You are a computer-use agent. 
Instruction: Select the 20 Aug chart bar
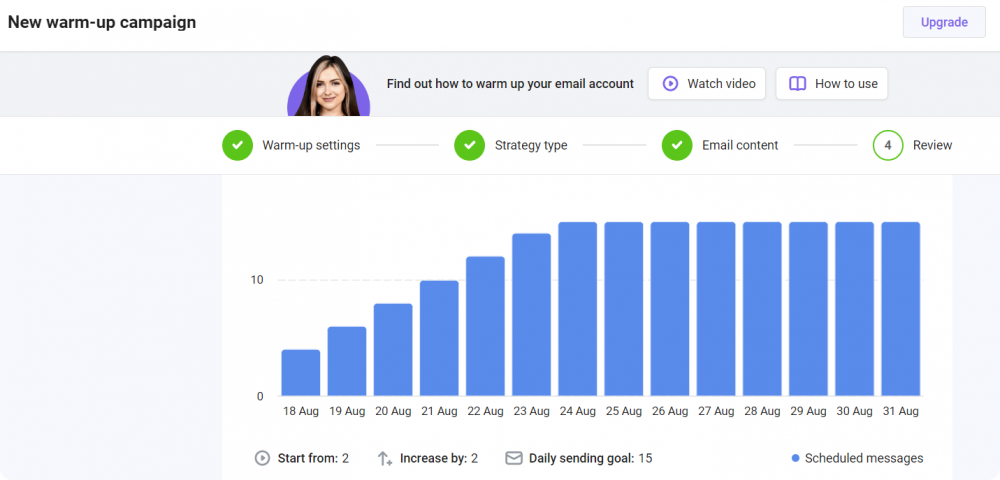(393, 350)
